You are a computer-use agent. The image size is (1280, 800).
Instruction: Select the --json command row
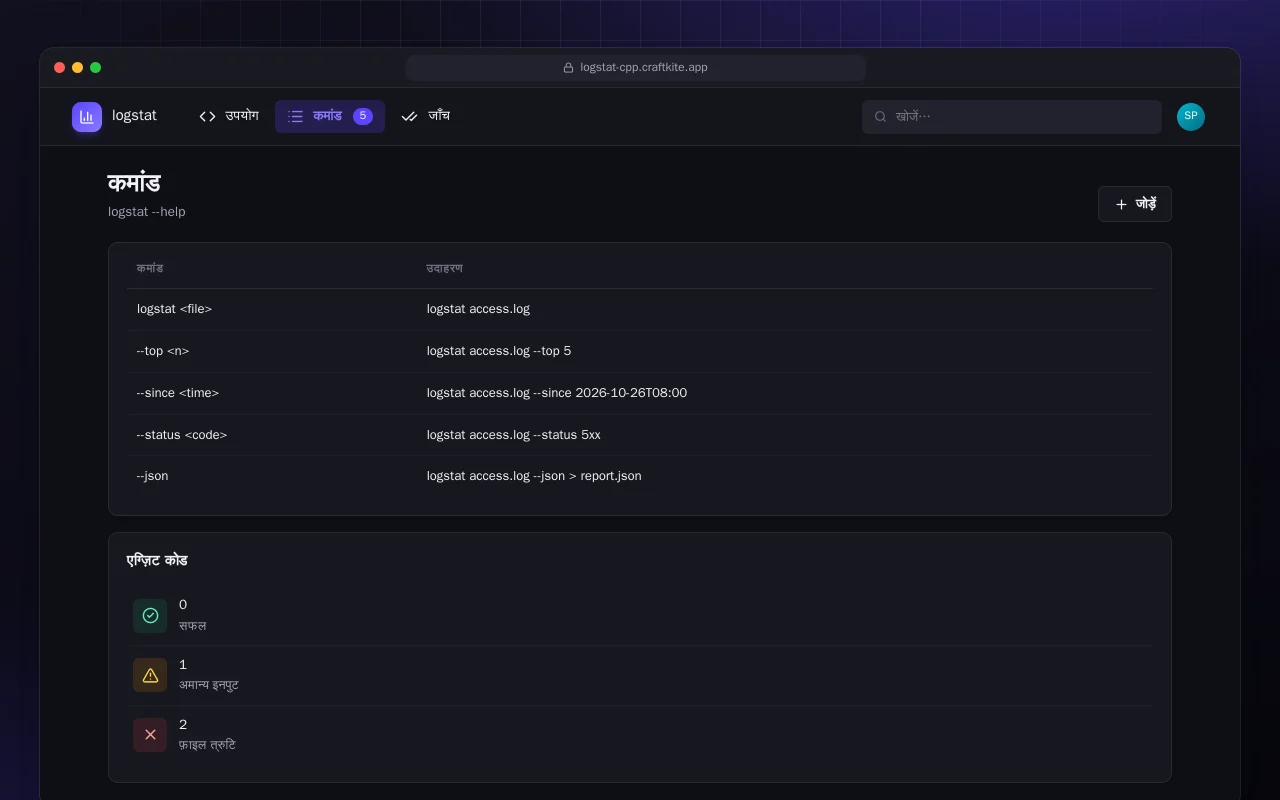(640, 476)
